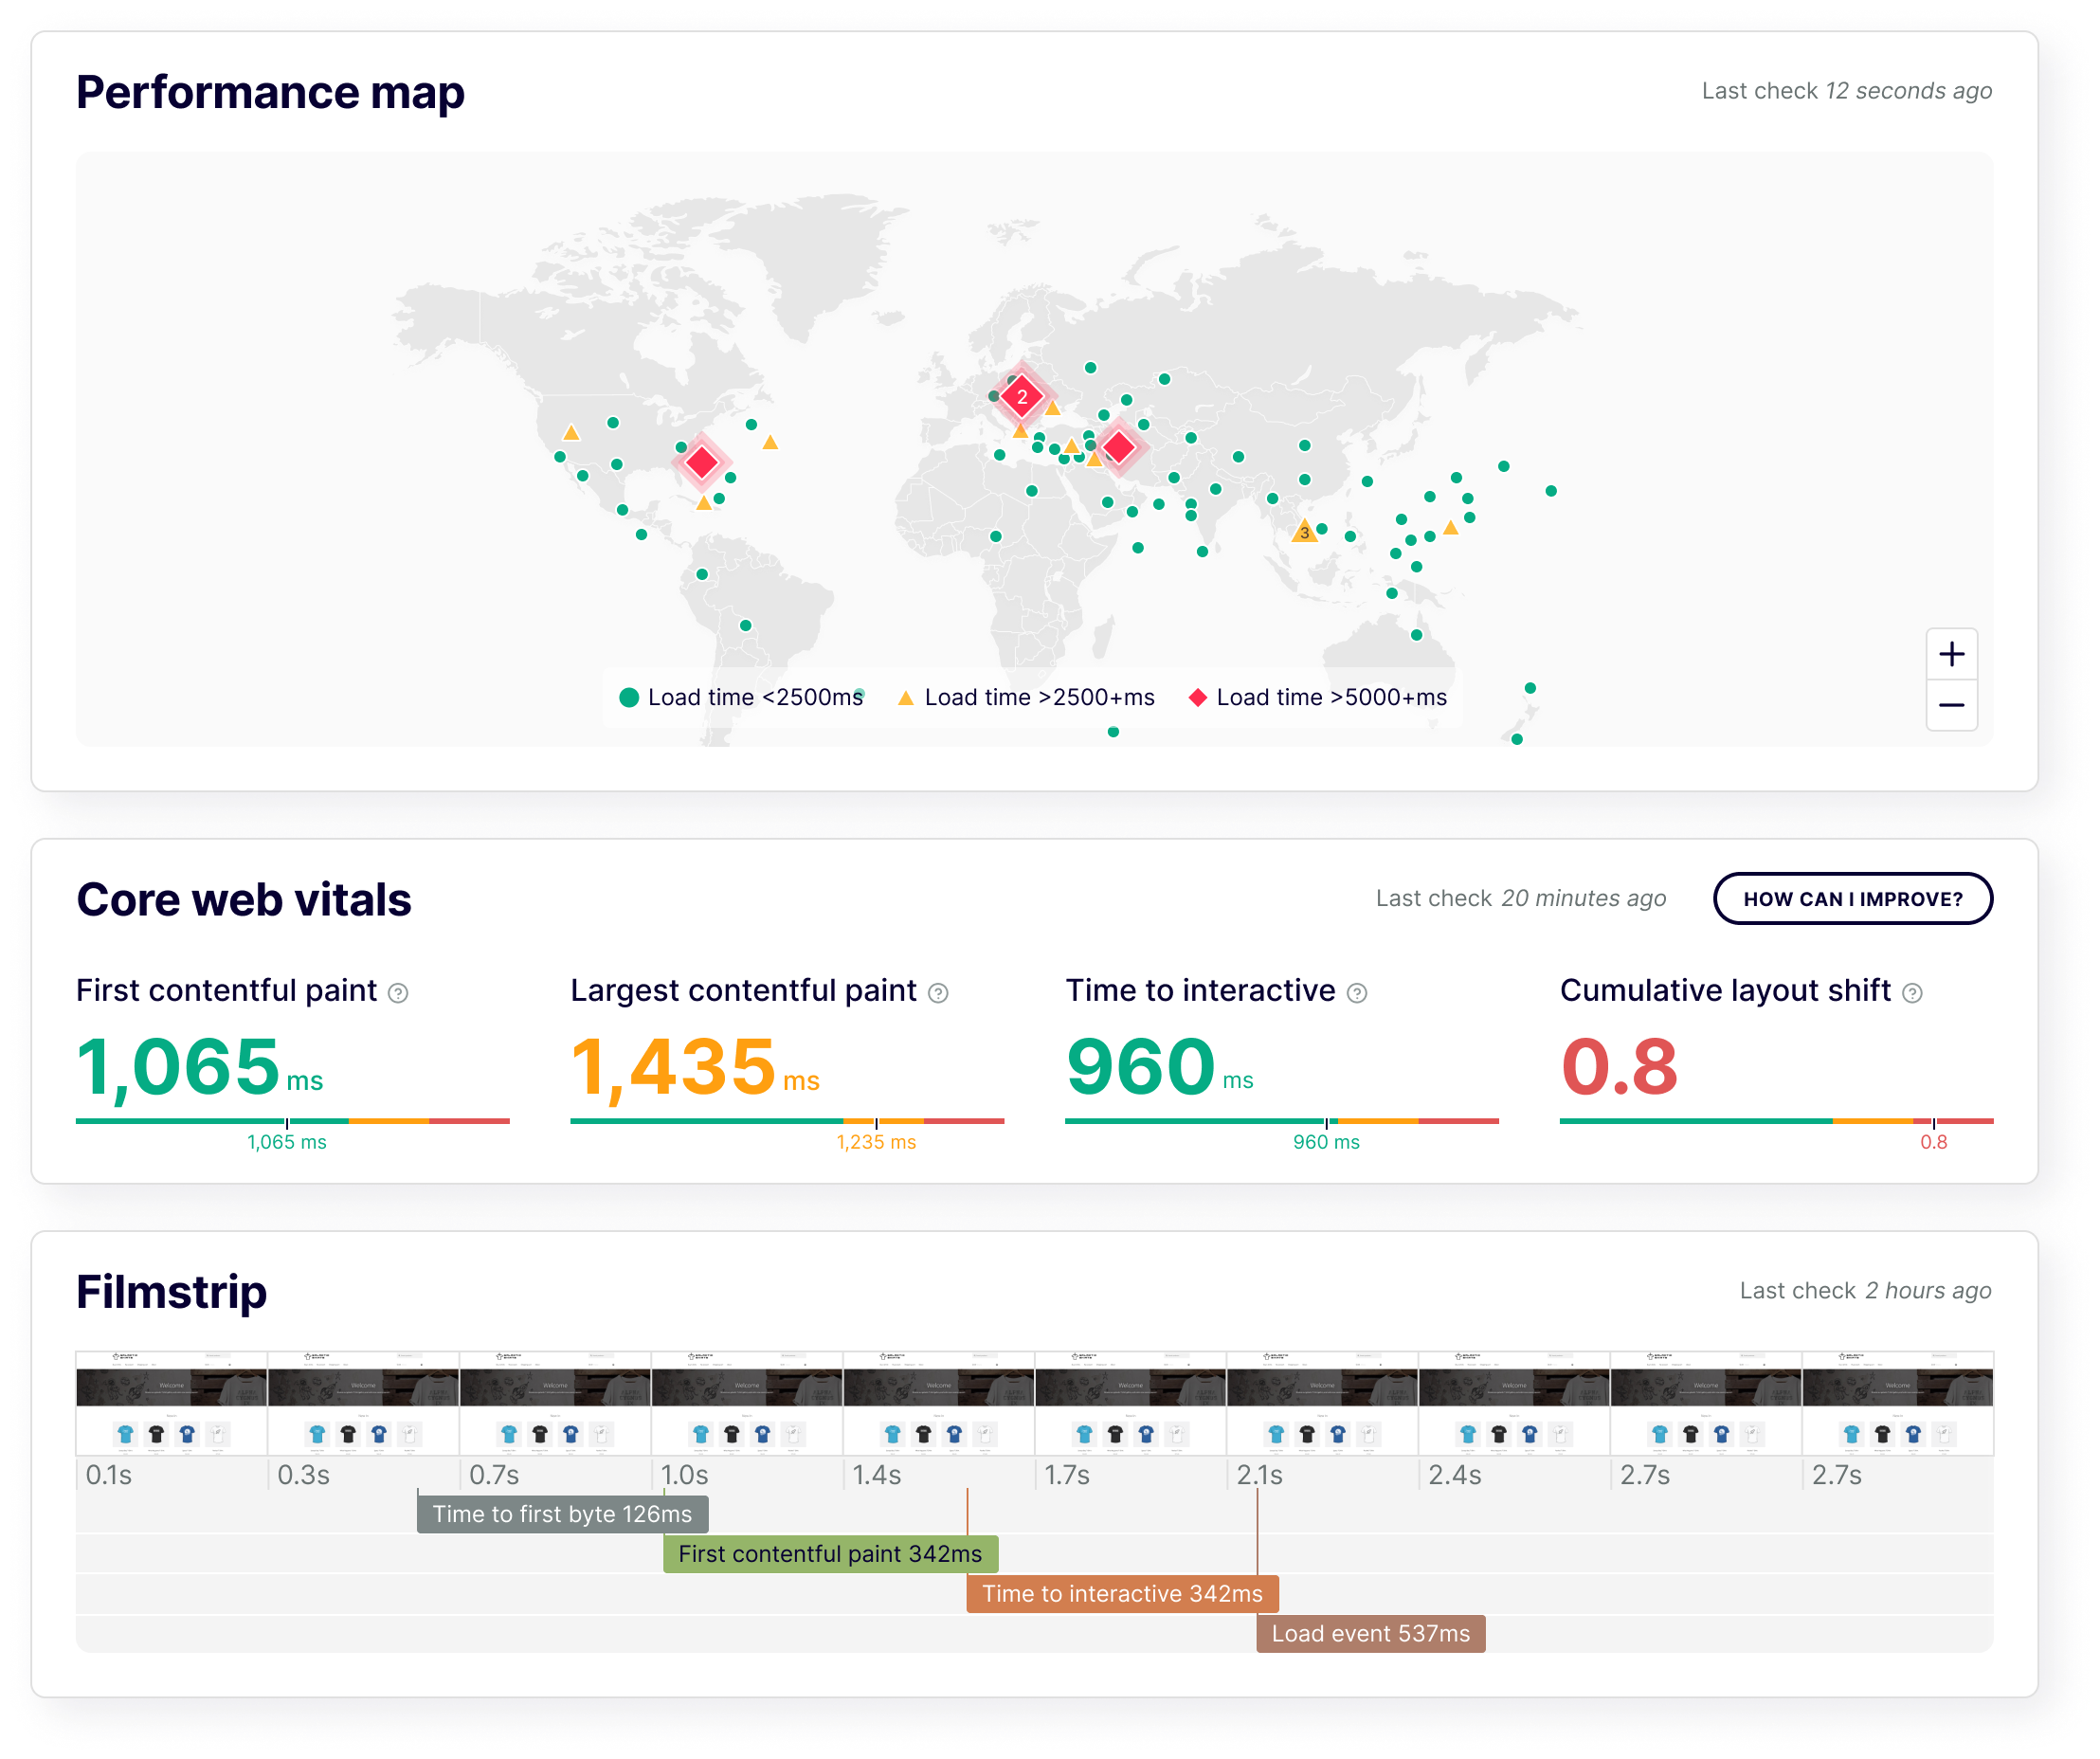The image size is (2100, 1759).
Task: Select the Load event 537ms timeline marker
Action: tap(1370, 1633)
